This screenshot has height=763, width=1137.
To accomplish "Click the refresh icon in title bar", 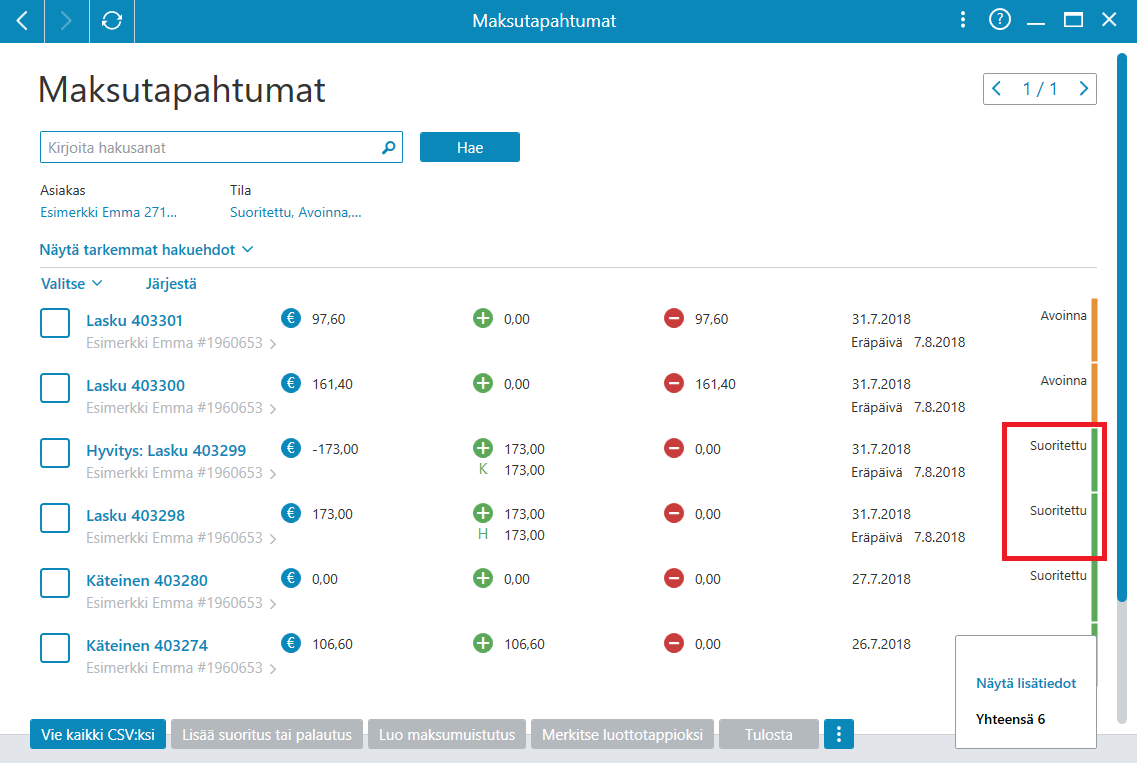I will (112, 21).
